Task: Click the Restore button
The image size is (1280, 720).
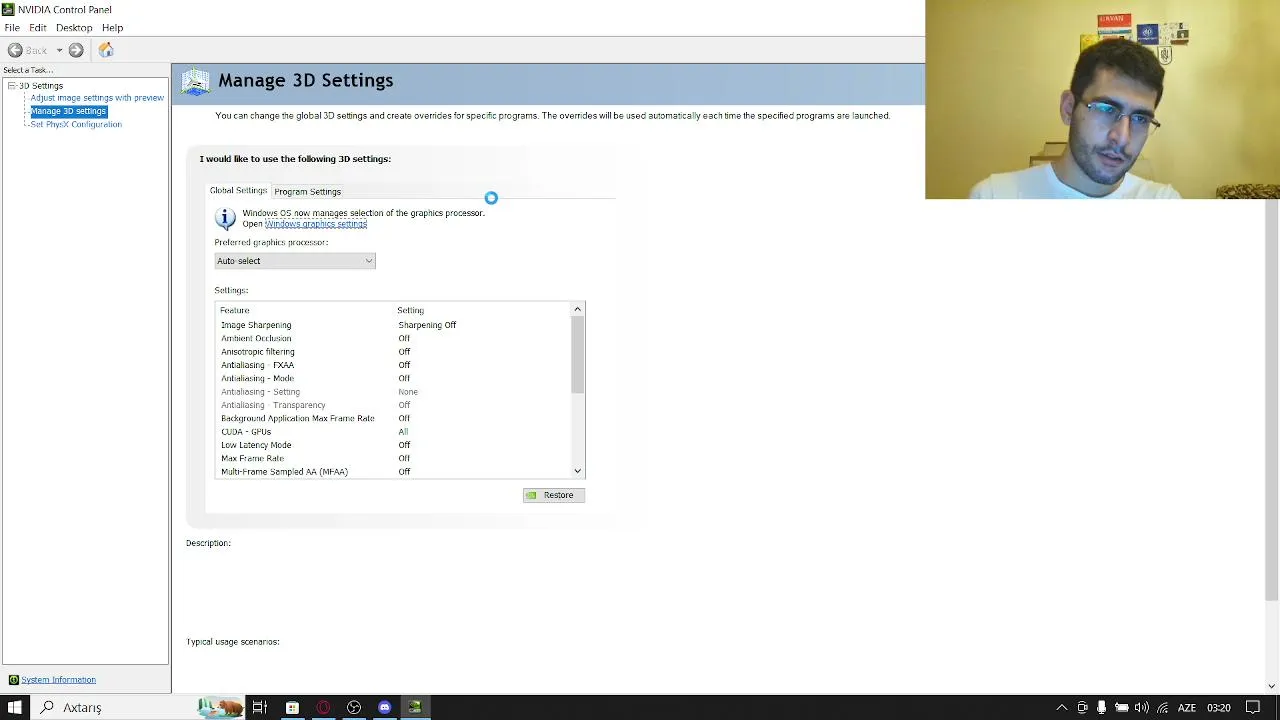Action: (x=554, y=495)
